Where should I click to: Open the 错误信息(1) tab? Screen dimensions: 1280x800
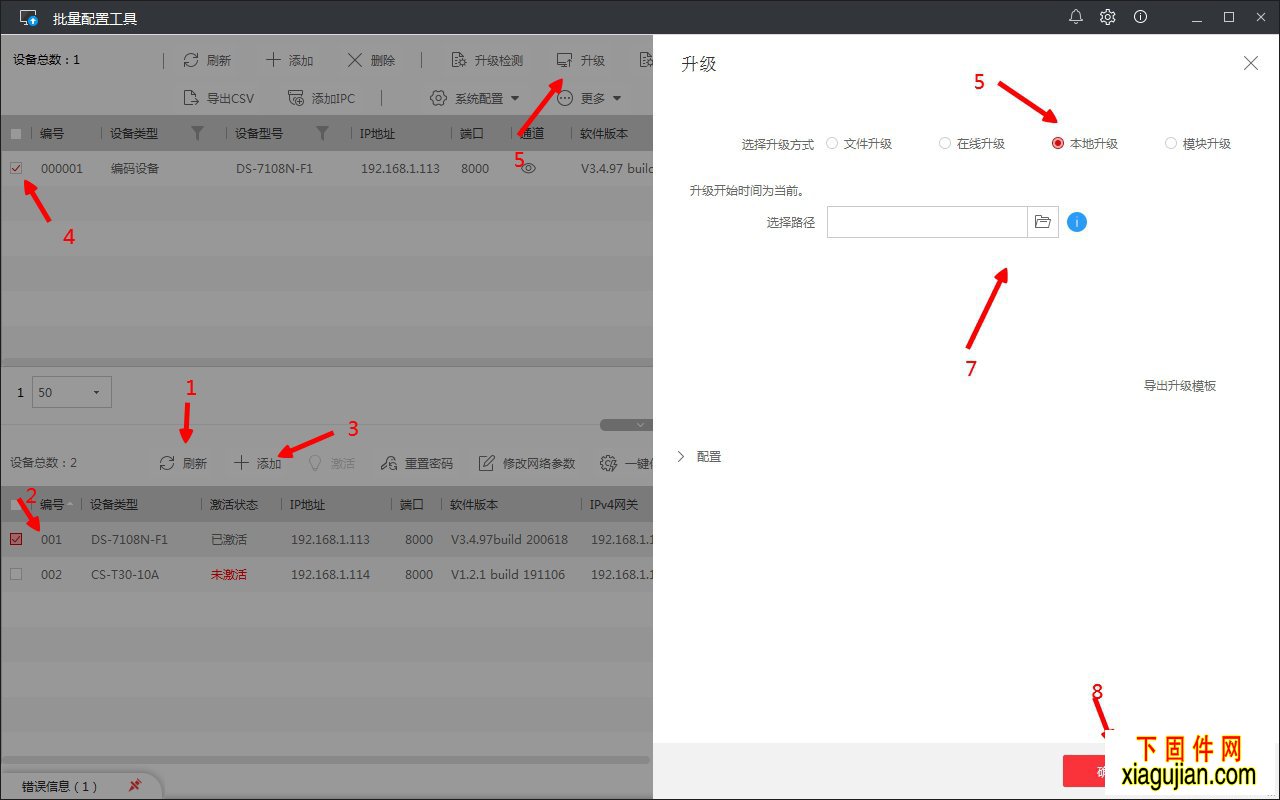click(60, 786)
